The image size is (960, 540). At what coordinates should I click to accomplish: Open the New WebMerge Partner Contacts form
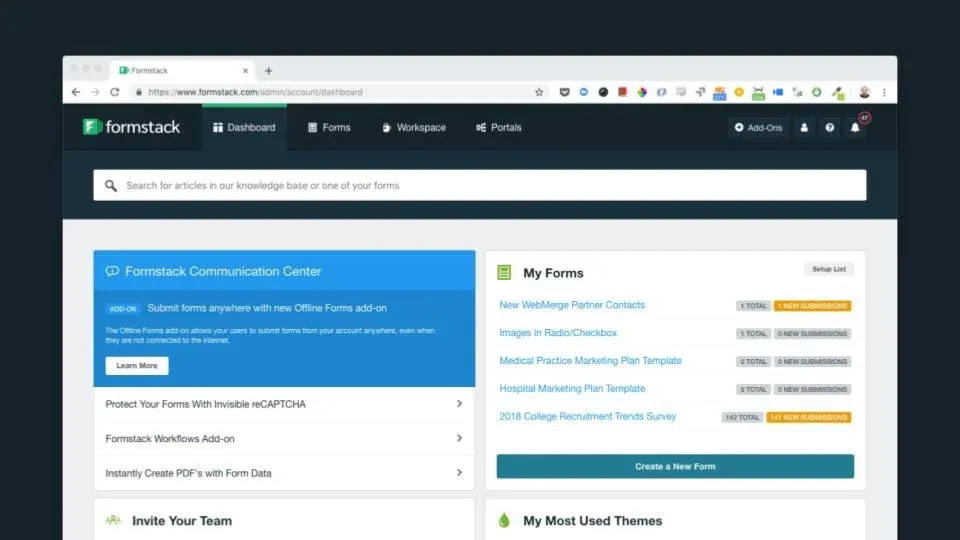click(572, 305)
